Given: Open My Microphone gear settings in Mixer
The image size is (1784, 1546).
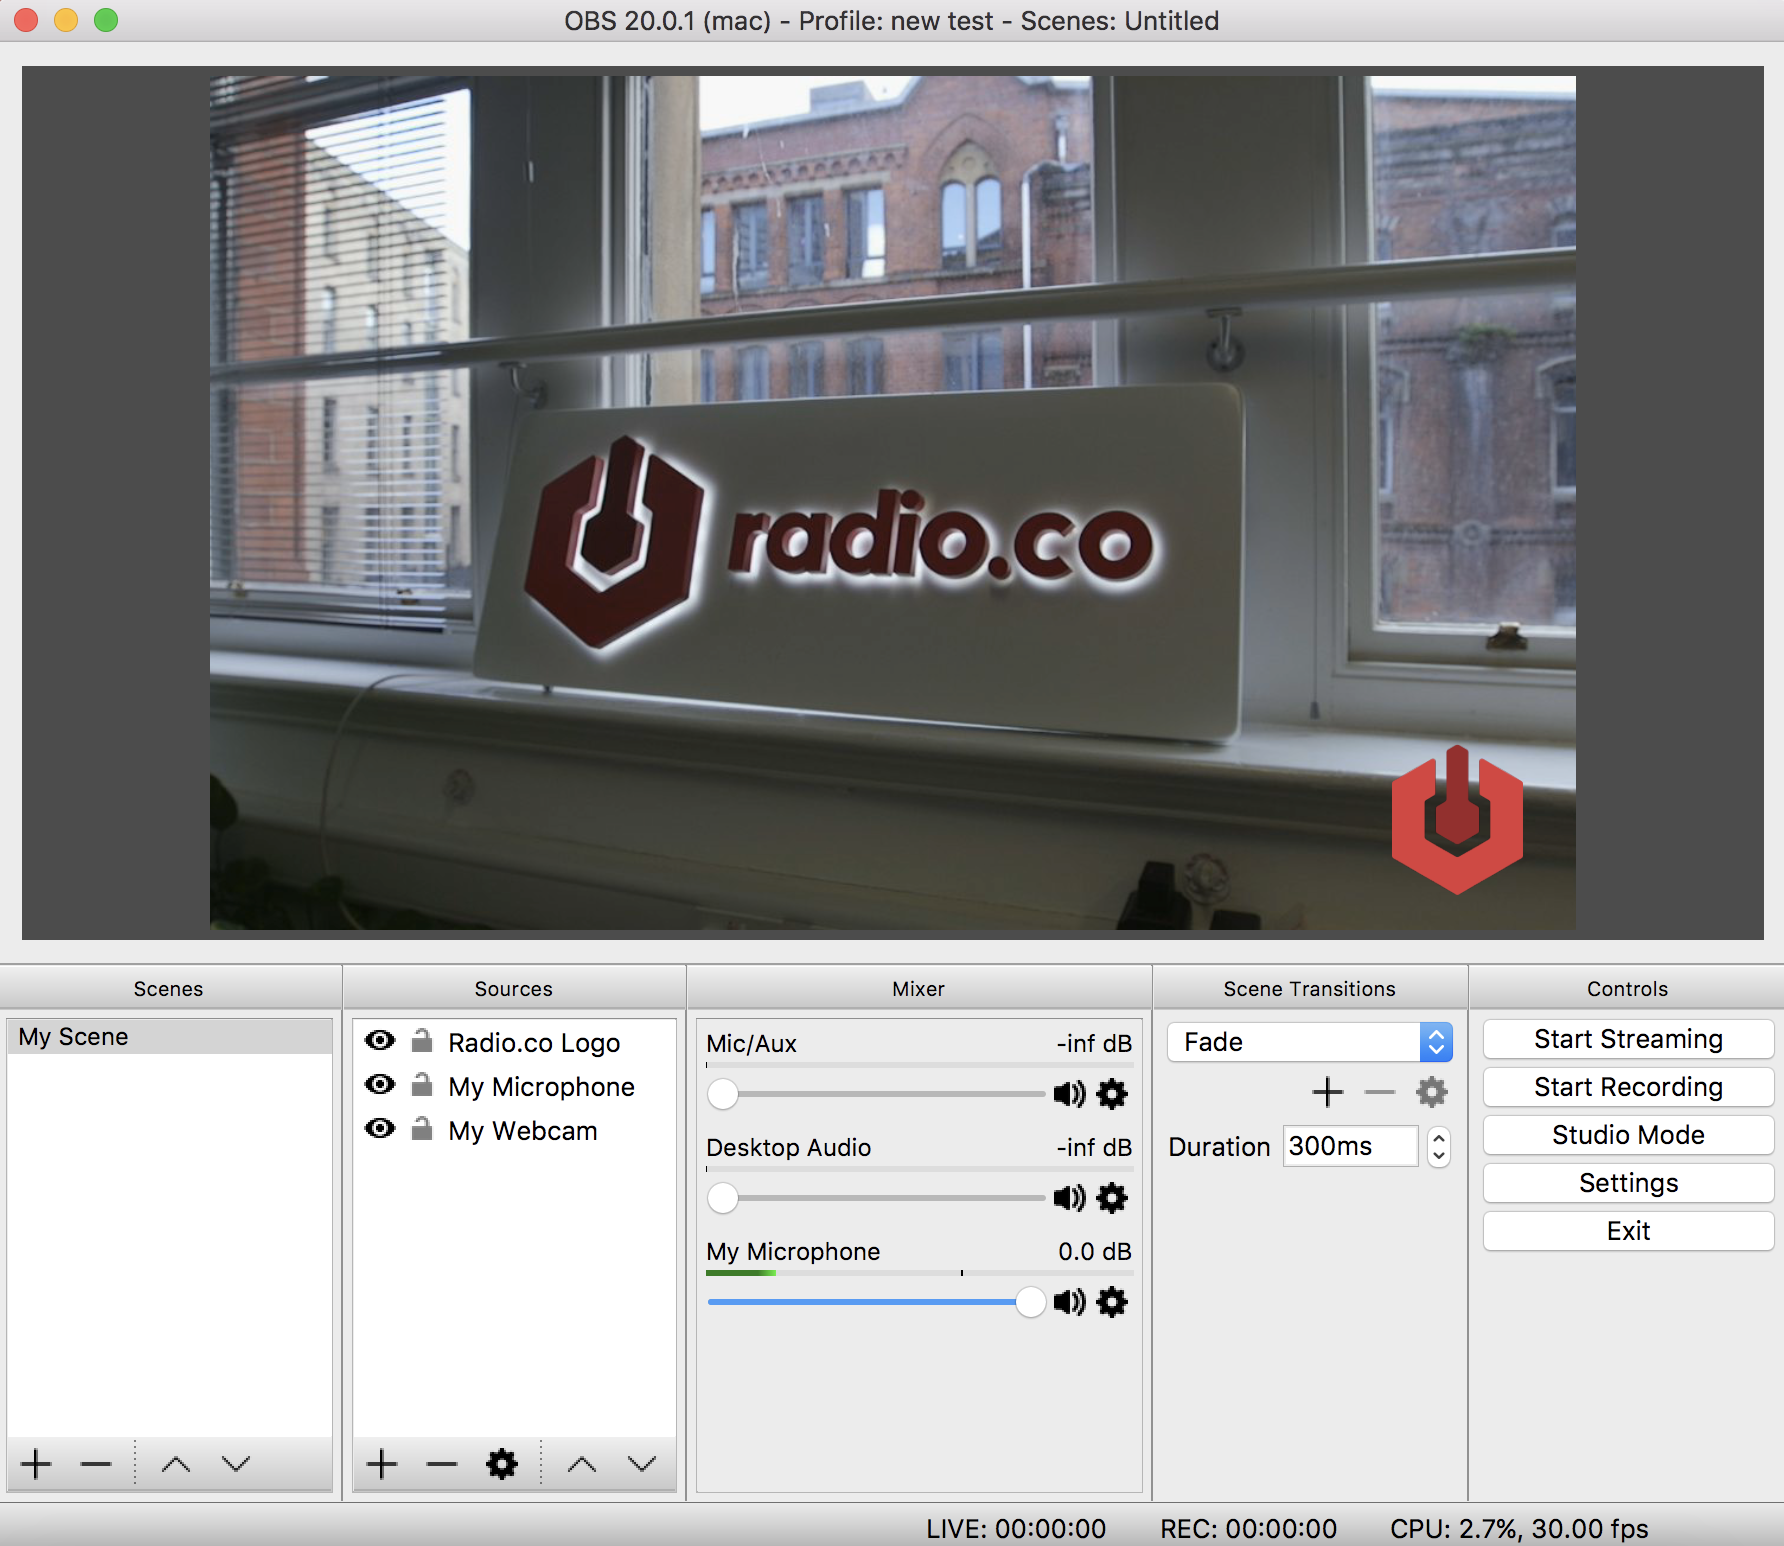Looking at the screenshot, I should click(1112, 1302).
